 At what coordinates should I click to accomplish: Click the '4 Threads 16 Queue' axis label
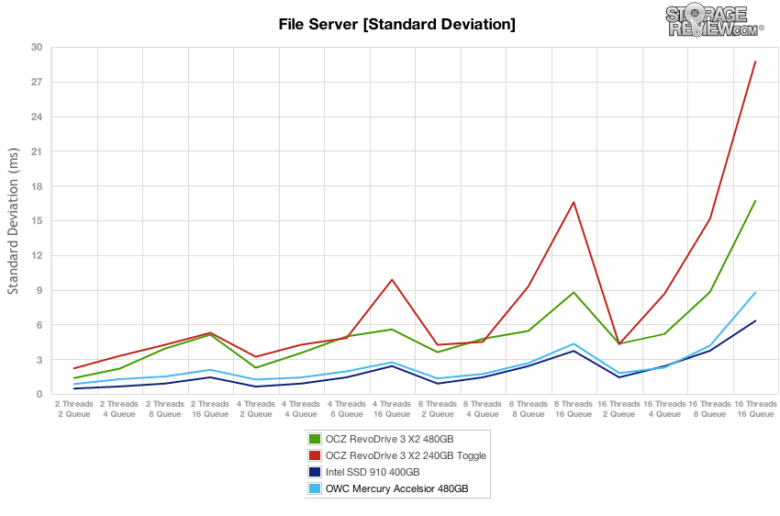[391, 409]
